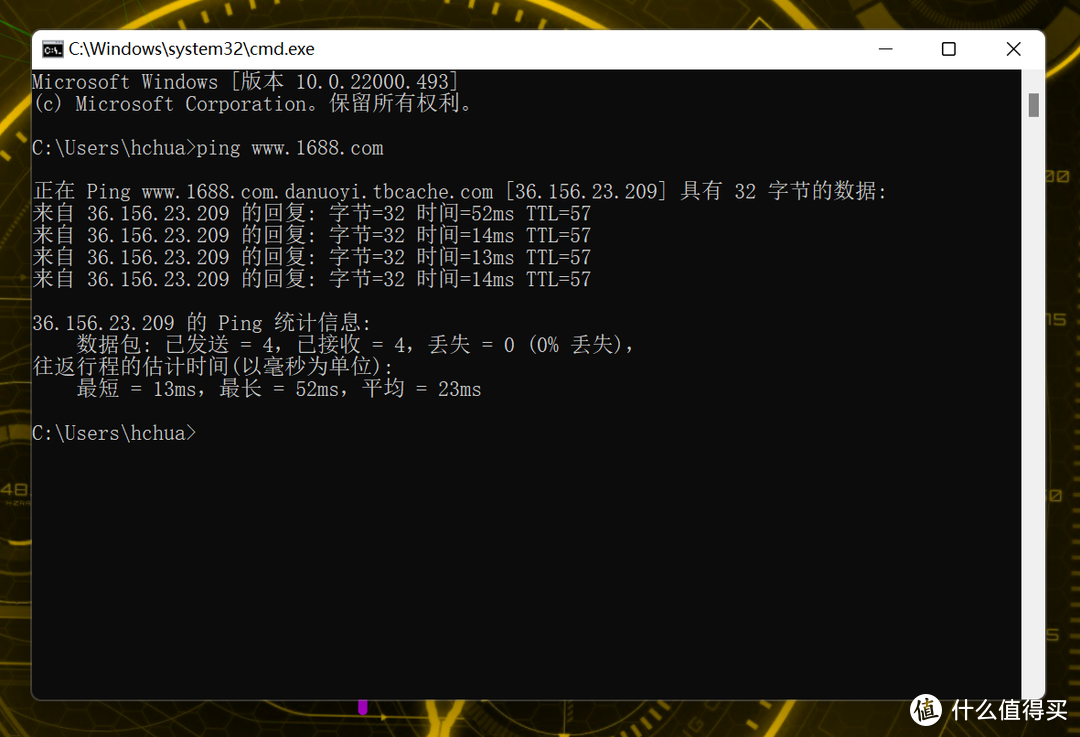Click the reply line with 时间=52ms
Image resolution: width=1080 pixels, height=737 pixels.
[312, 214]
